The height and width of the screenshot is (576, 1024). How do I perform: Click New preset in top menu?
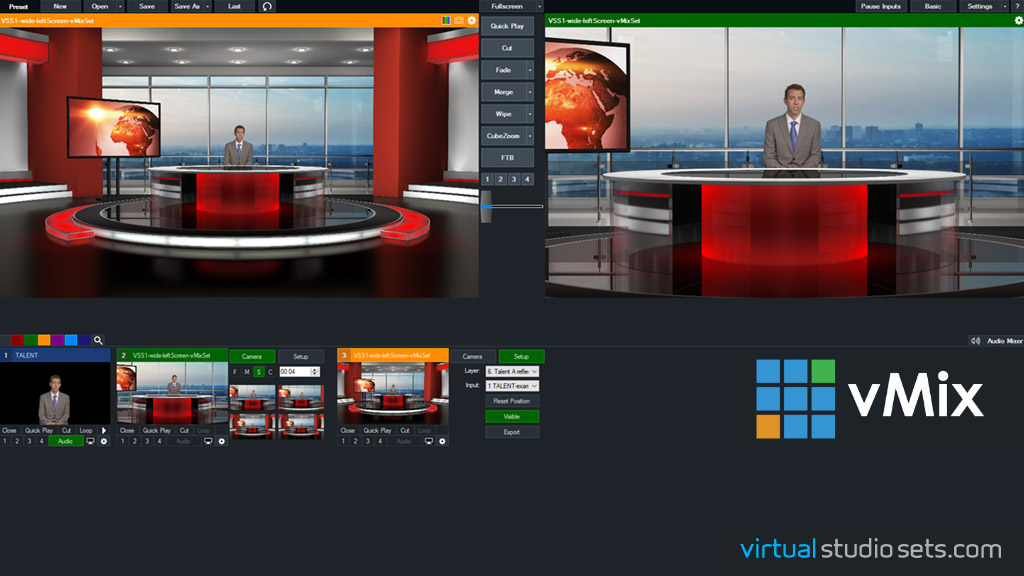pos(60,7)
